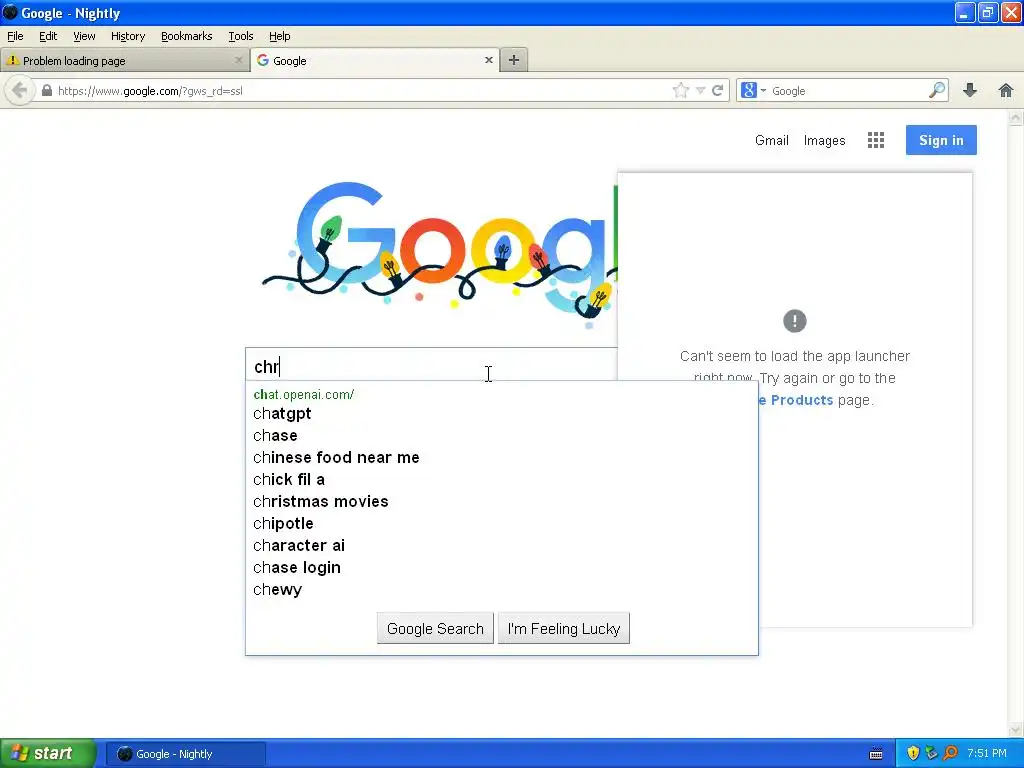
Task: Click the Images link
Action: (824, 140)
